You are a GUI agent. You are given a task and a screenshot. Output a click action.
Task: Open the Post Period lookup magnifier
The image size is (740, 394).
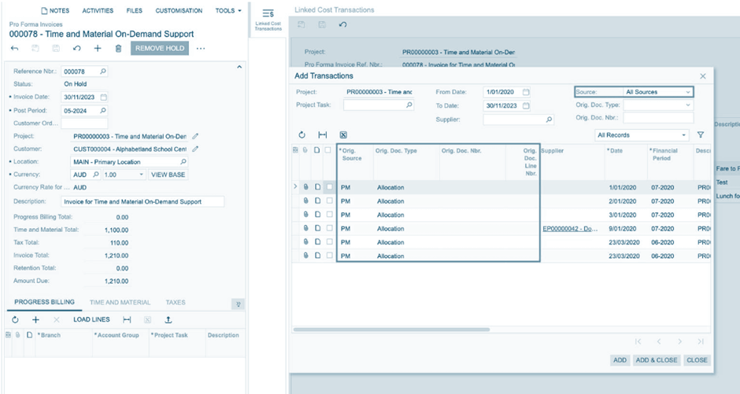pos(103,110)
